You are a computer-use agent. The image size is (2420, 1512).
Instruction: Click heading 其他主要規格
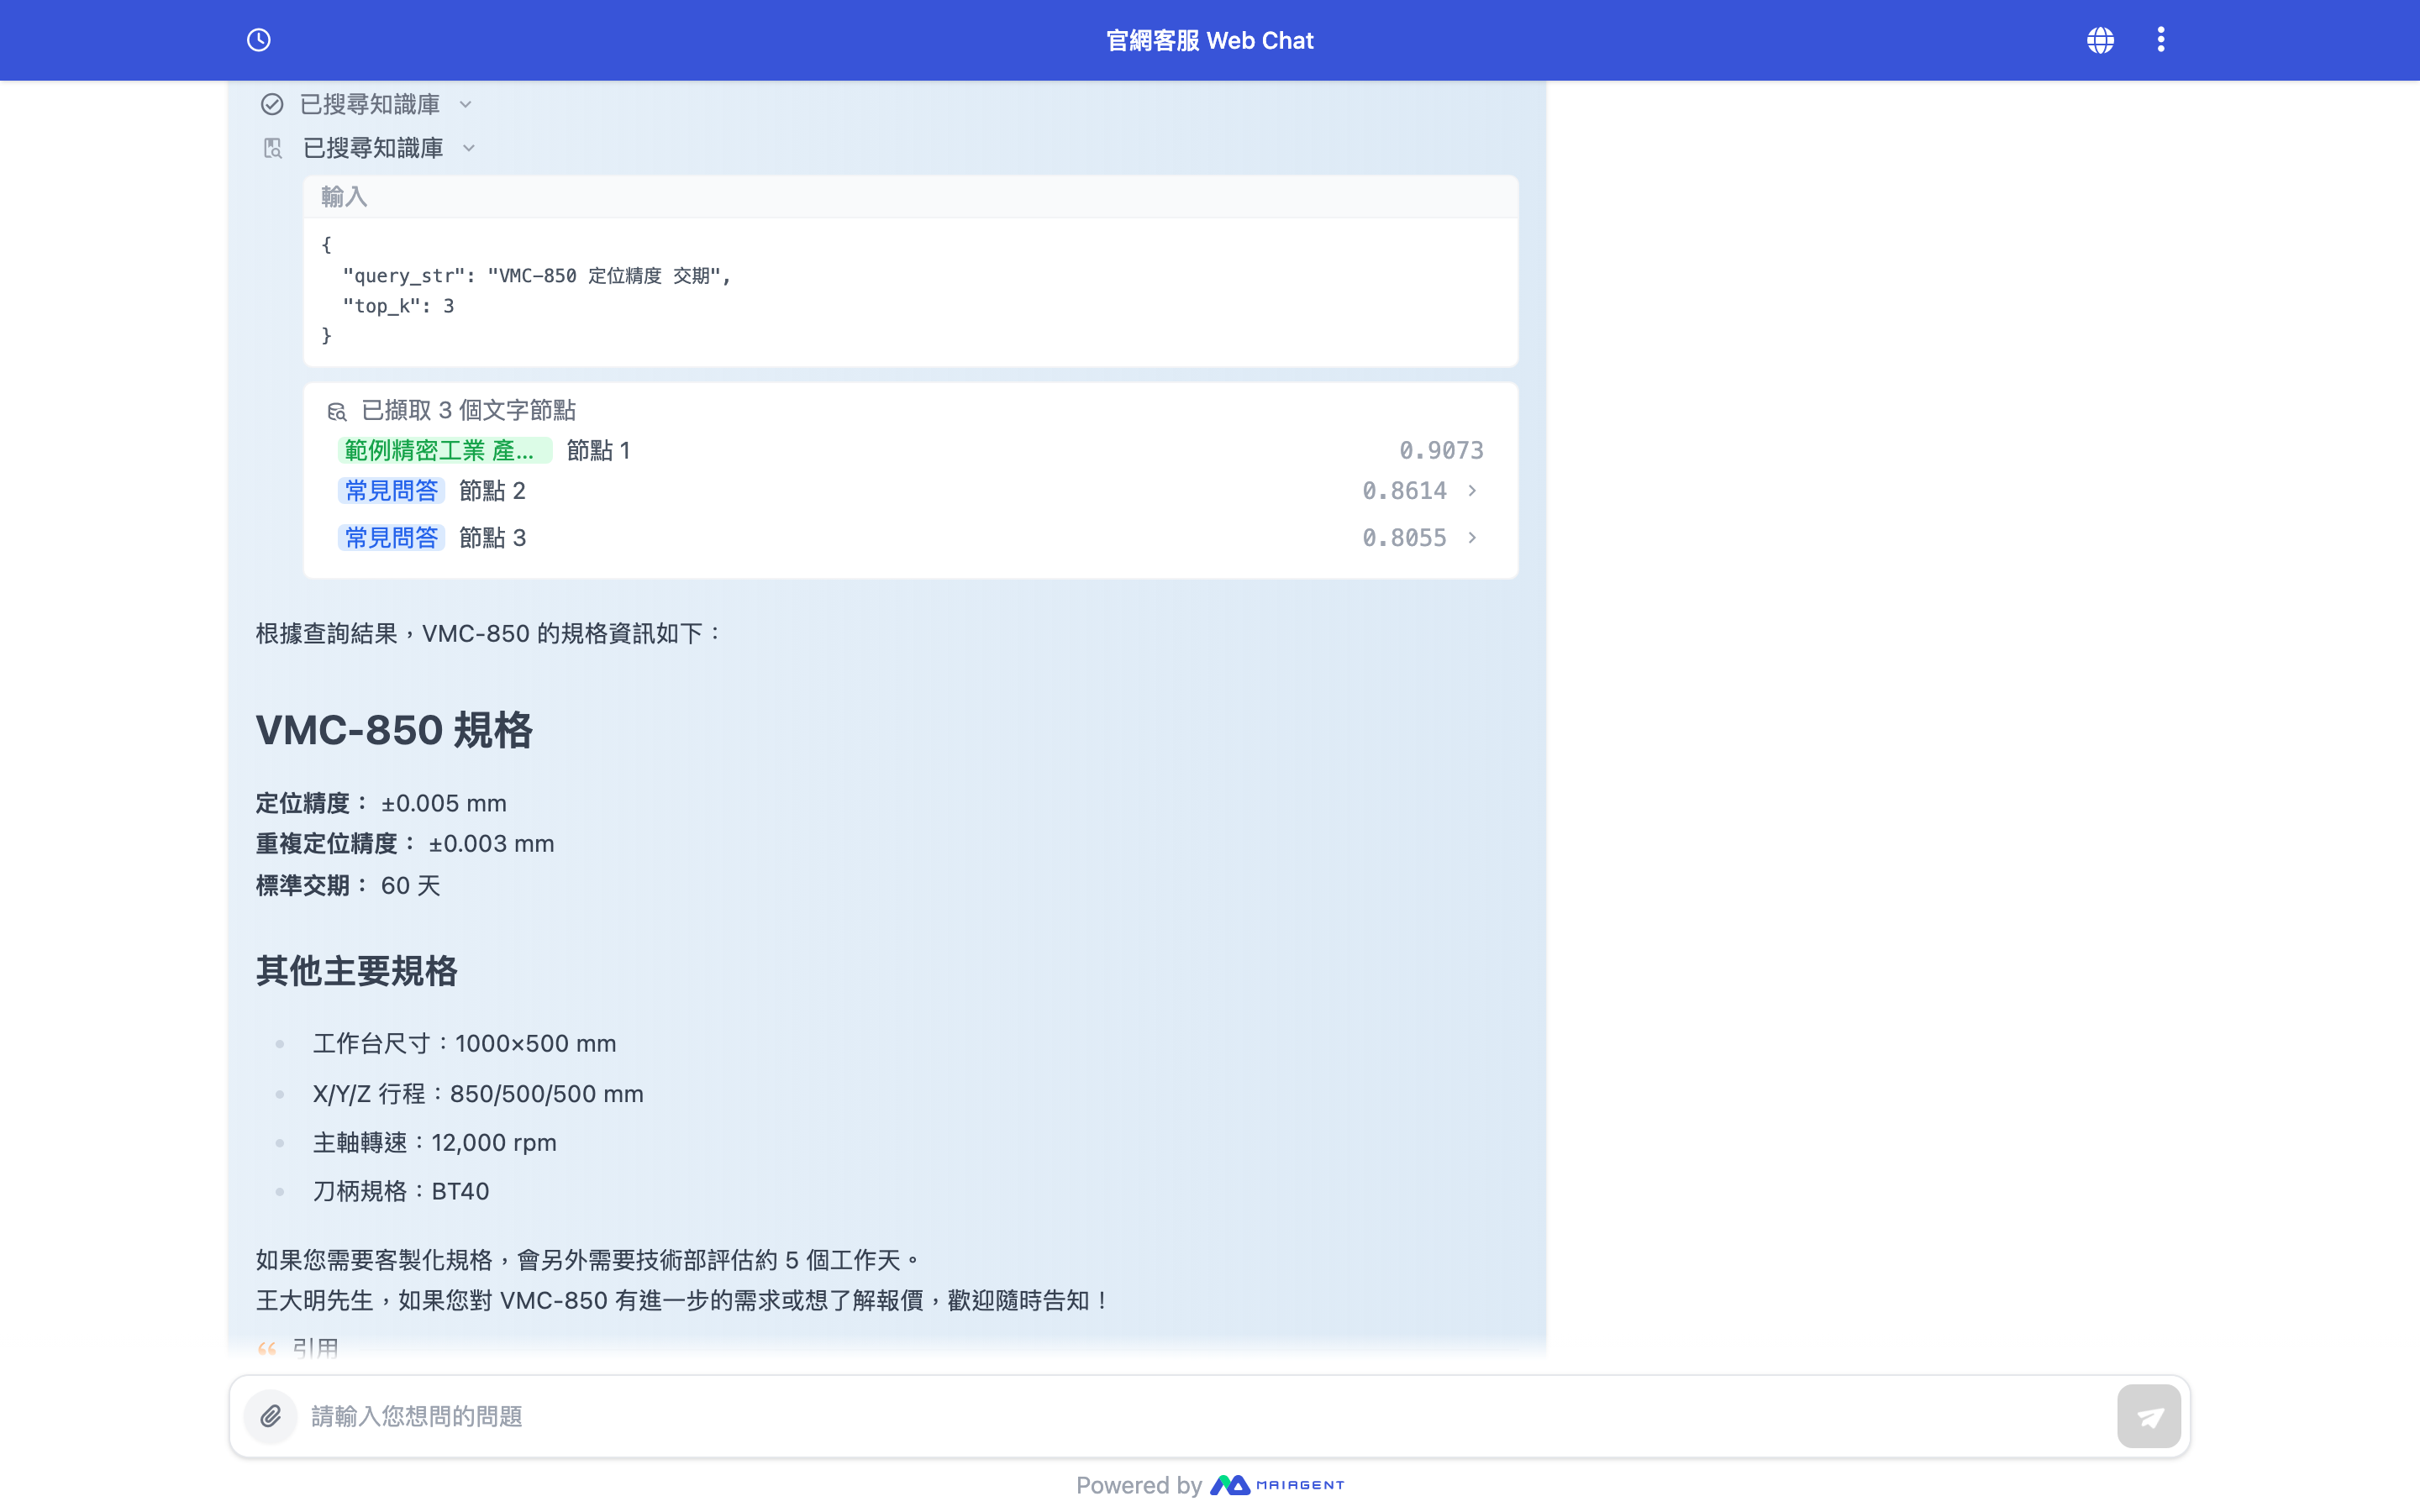pyautogui.click(x=356, y=971)
